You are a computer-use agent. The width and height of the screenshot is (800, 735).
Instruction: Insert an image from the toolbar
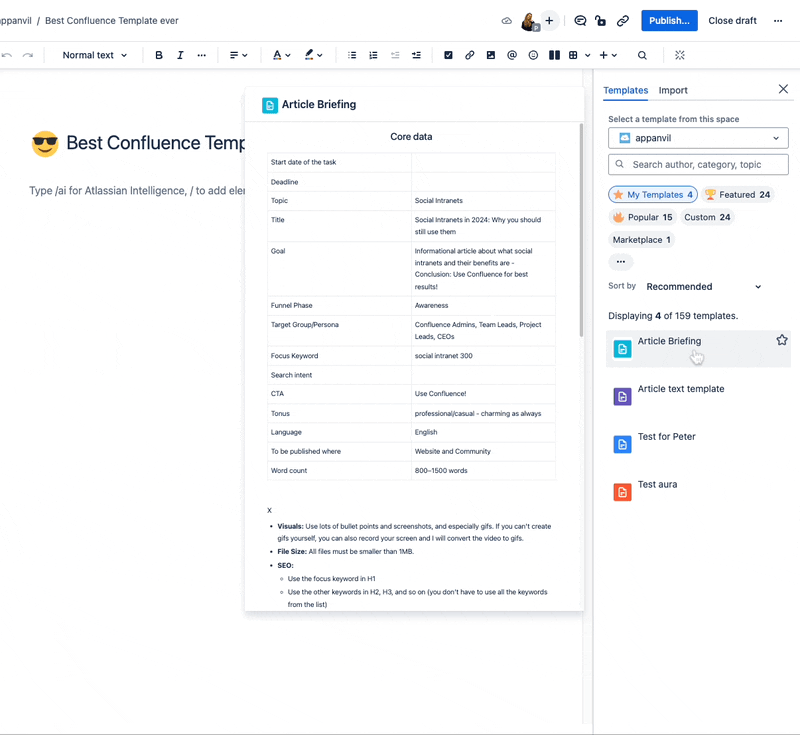(x=490, y=55)
